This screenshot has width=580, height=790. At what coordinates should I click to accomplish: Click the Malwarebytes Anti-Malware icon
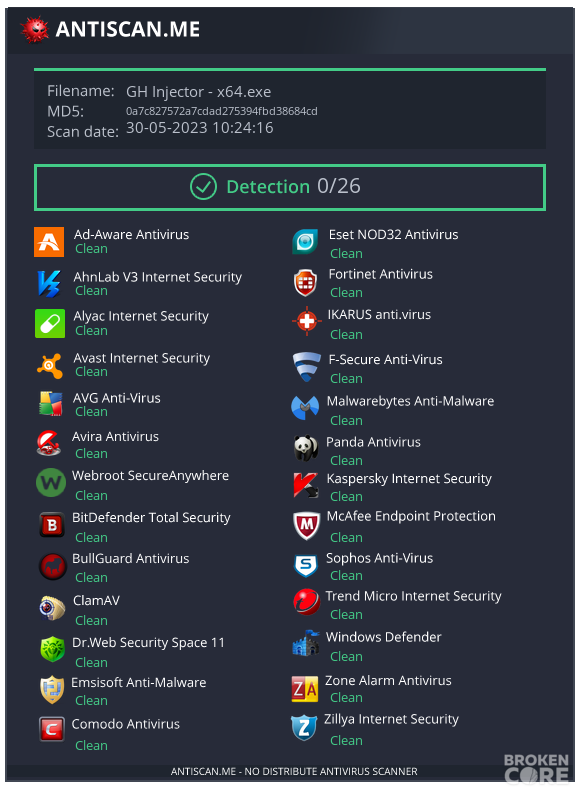coord(305,408)
